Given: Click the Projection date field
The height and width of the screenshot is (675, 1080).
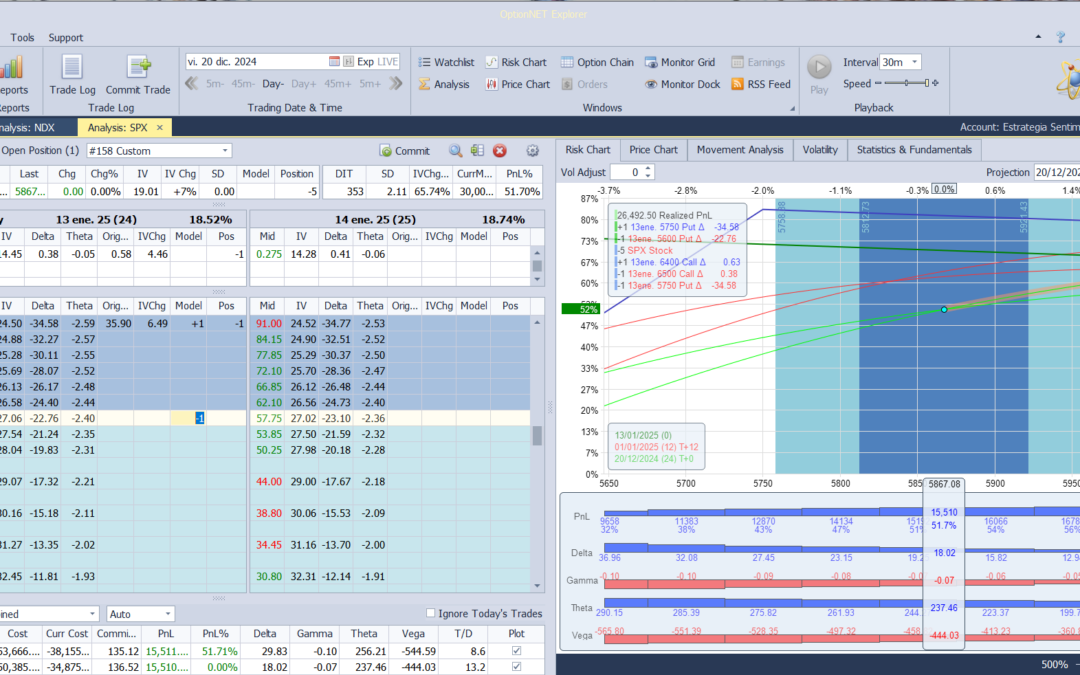Looking at the screenshot, I should pyautogui.click(x=1056, y=172).
